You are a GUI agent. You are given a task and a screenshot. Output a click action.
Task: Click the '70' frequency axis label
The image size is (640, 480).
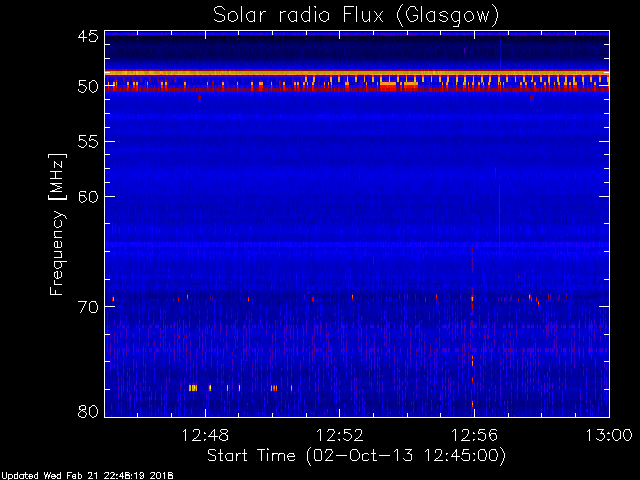coord(88,307)
